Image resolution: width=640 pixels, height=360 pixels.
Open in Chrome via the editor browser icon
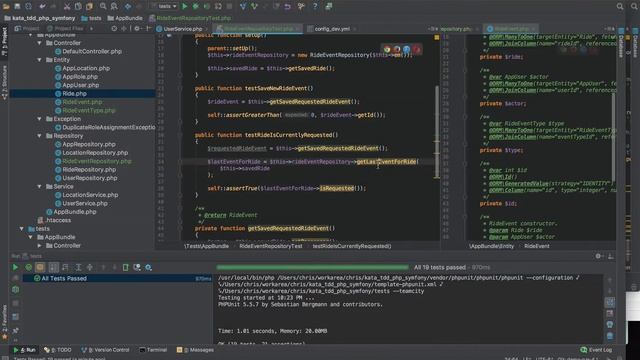coord(387,49)
